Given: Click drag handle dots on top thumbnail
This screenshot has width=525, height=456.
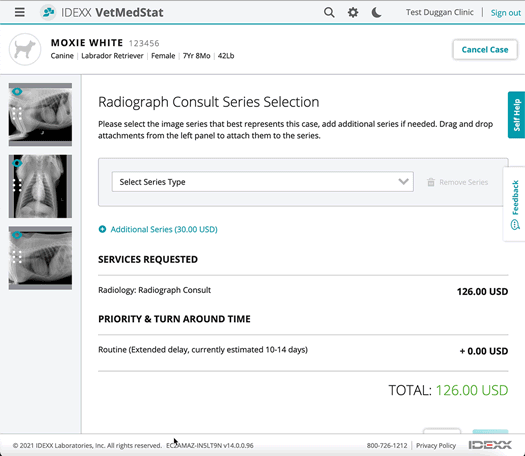Looking at the screenshot, I should [17, 113].
